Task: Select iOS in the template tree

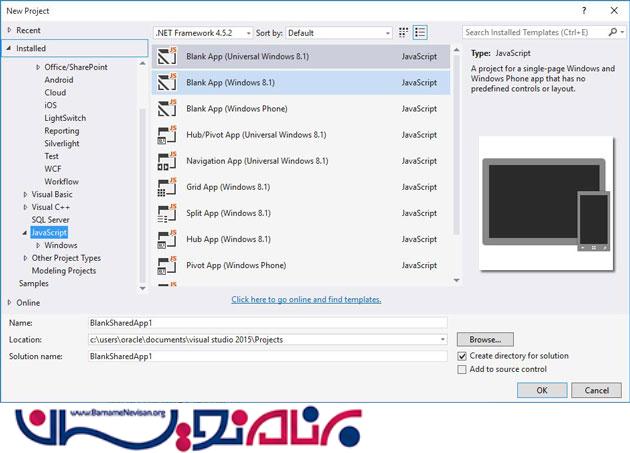Action: tap(51, 105)
